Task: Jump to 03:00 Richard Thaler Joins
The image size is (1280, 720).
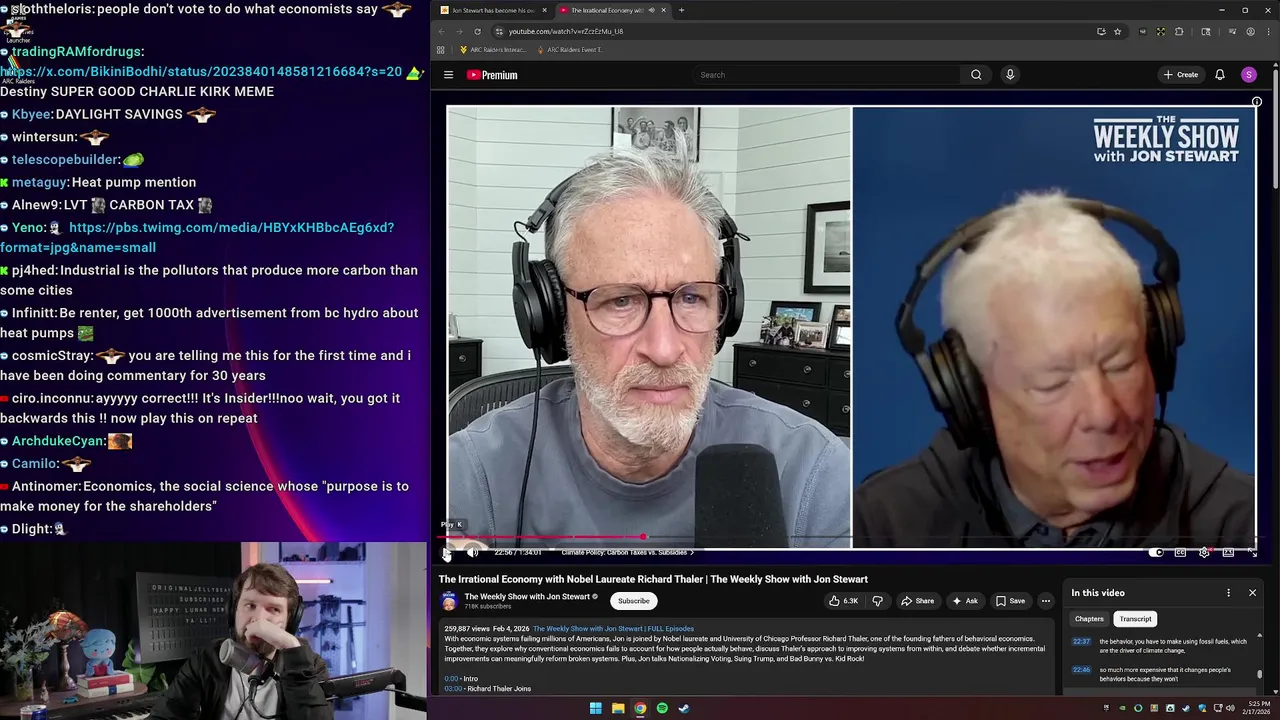Action: pos(452,689)
